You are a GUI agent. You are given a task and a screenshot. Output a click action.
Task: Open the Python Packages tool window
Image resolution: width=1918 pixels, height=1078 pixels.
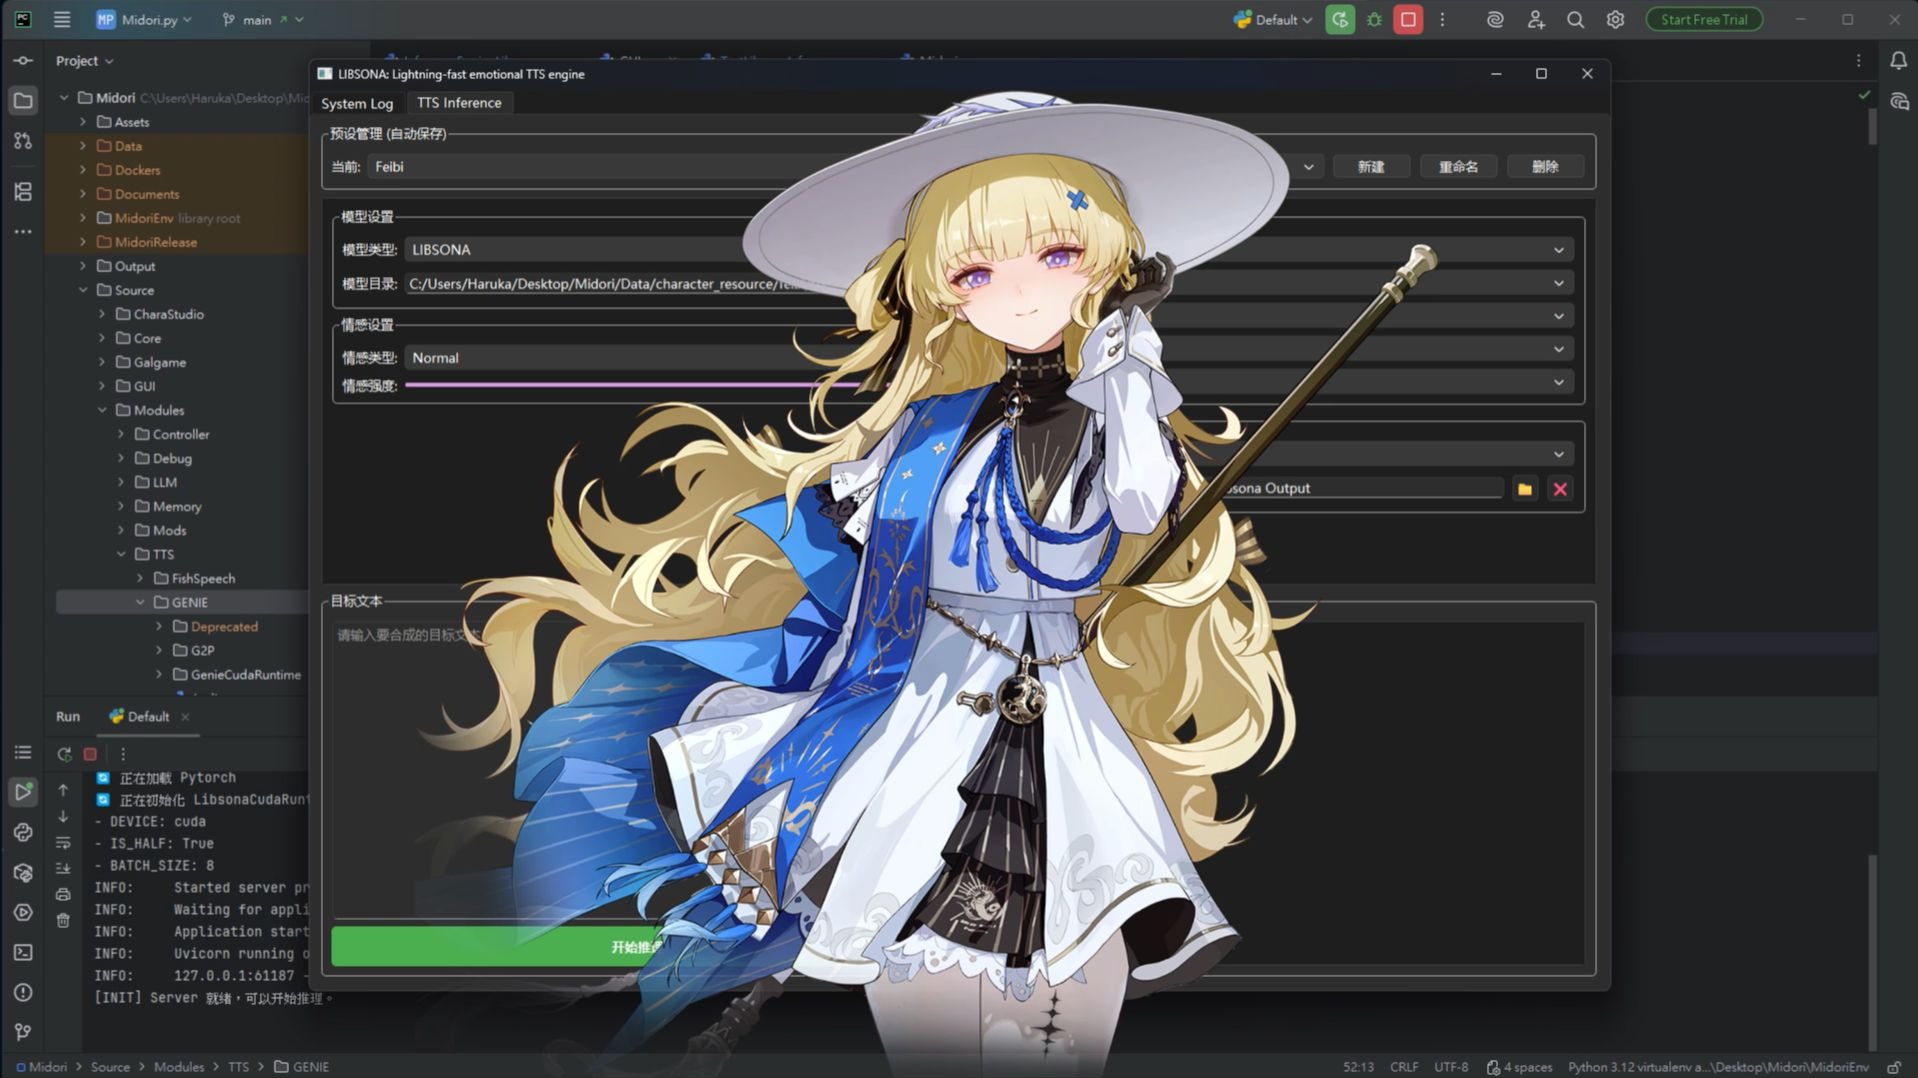coord(23,872)
